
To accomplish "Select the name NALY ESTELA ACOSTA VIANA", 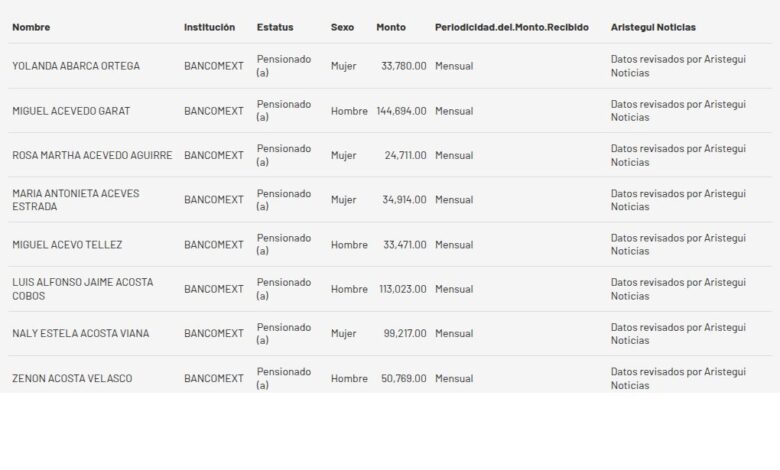I will [81, 333].
